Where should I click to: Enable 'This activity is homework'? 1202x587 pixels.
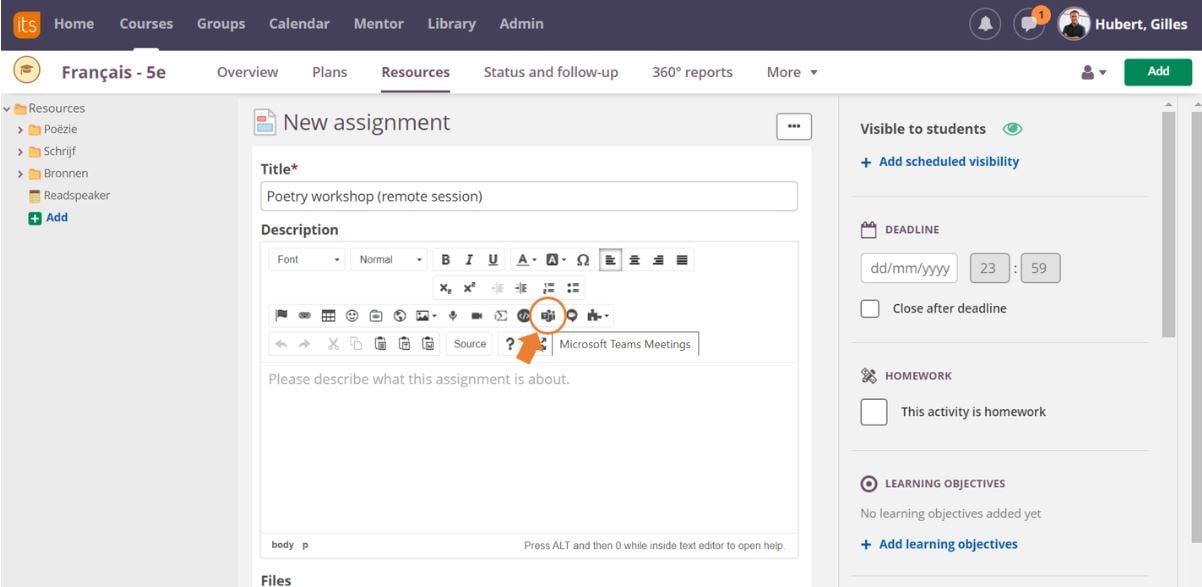(873, 411)
